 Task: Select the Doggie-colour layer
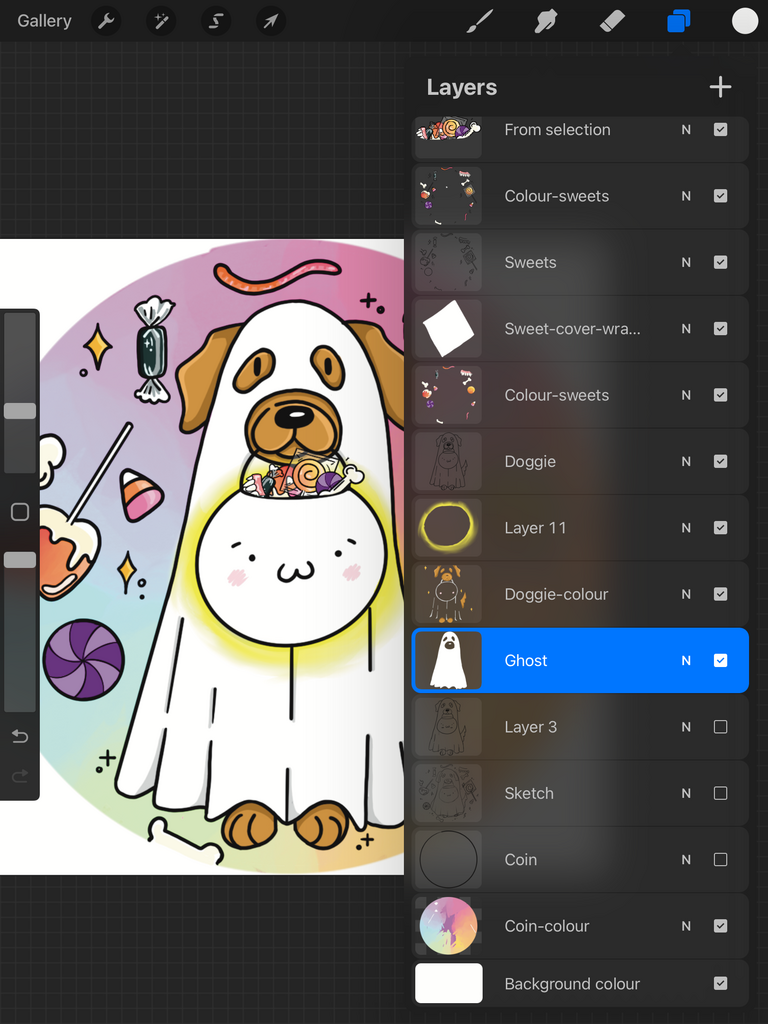[x=556, y=594]
